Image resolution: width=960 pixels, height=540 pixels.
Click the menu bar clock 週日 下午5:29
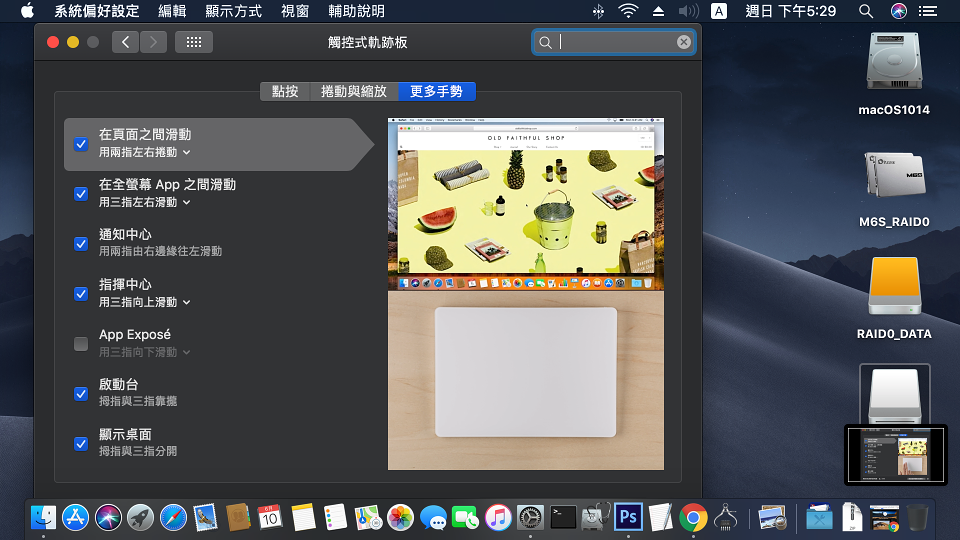point(790,11)
